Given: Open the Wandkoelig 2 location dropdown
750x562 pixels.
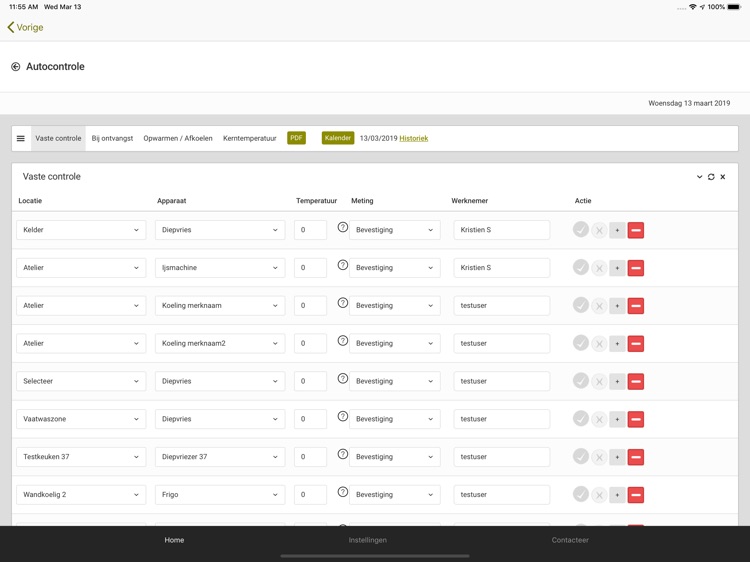Looking at the screenshot, I should pyautogui.click(x=81, y=495).
